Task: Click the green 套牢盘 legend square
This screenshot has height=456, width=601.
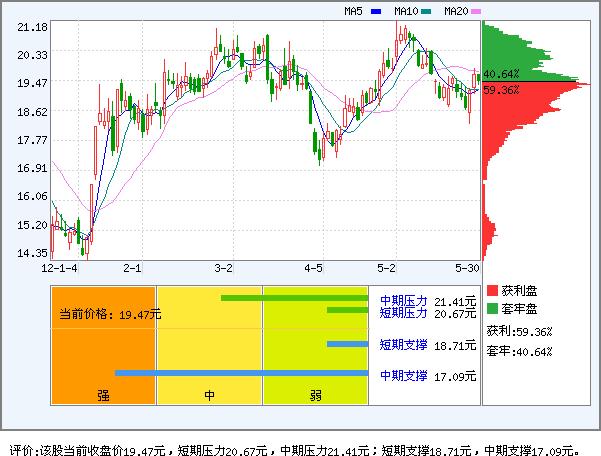Action: (492, 308)
